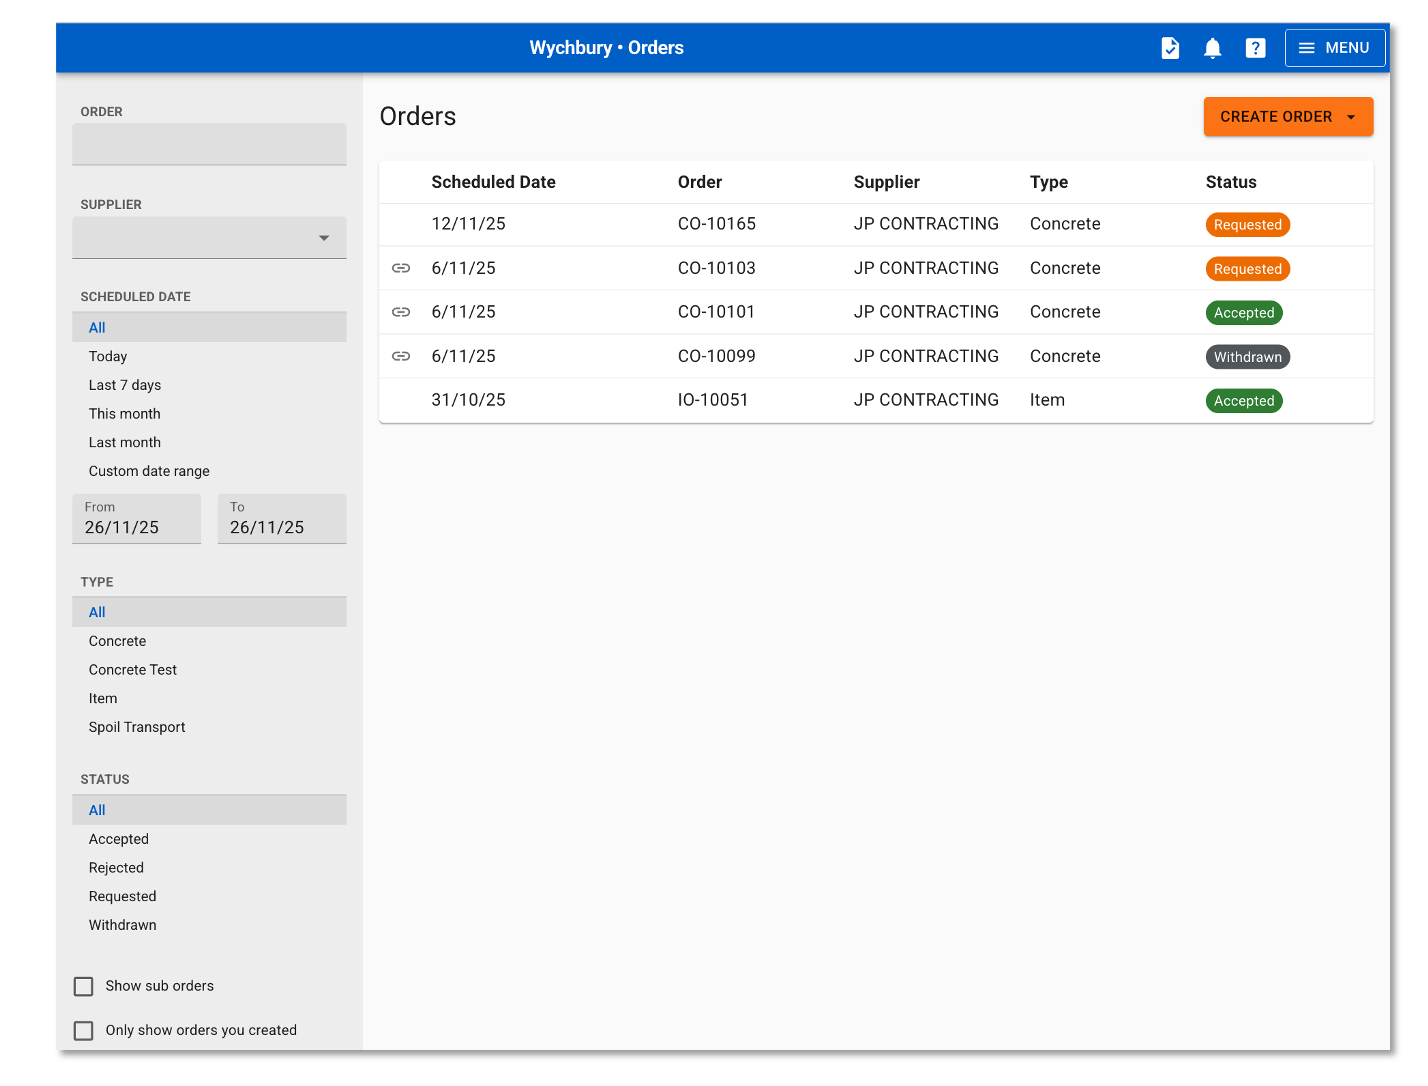Click the link icon for order CO-10099

[401, 356]
